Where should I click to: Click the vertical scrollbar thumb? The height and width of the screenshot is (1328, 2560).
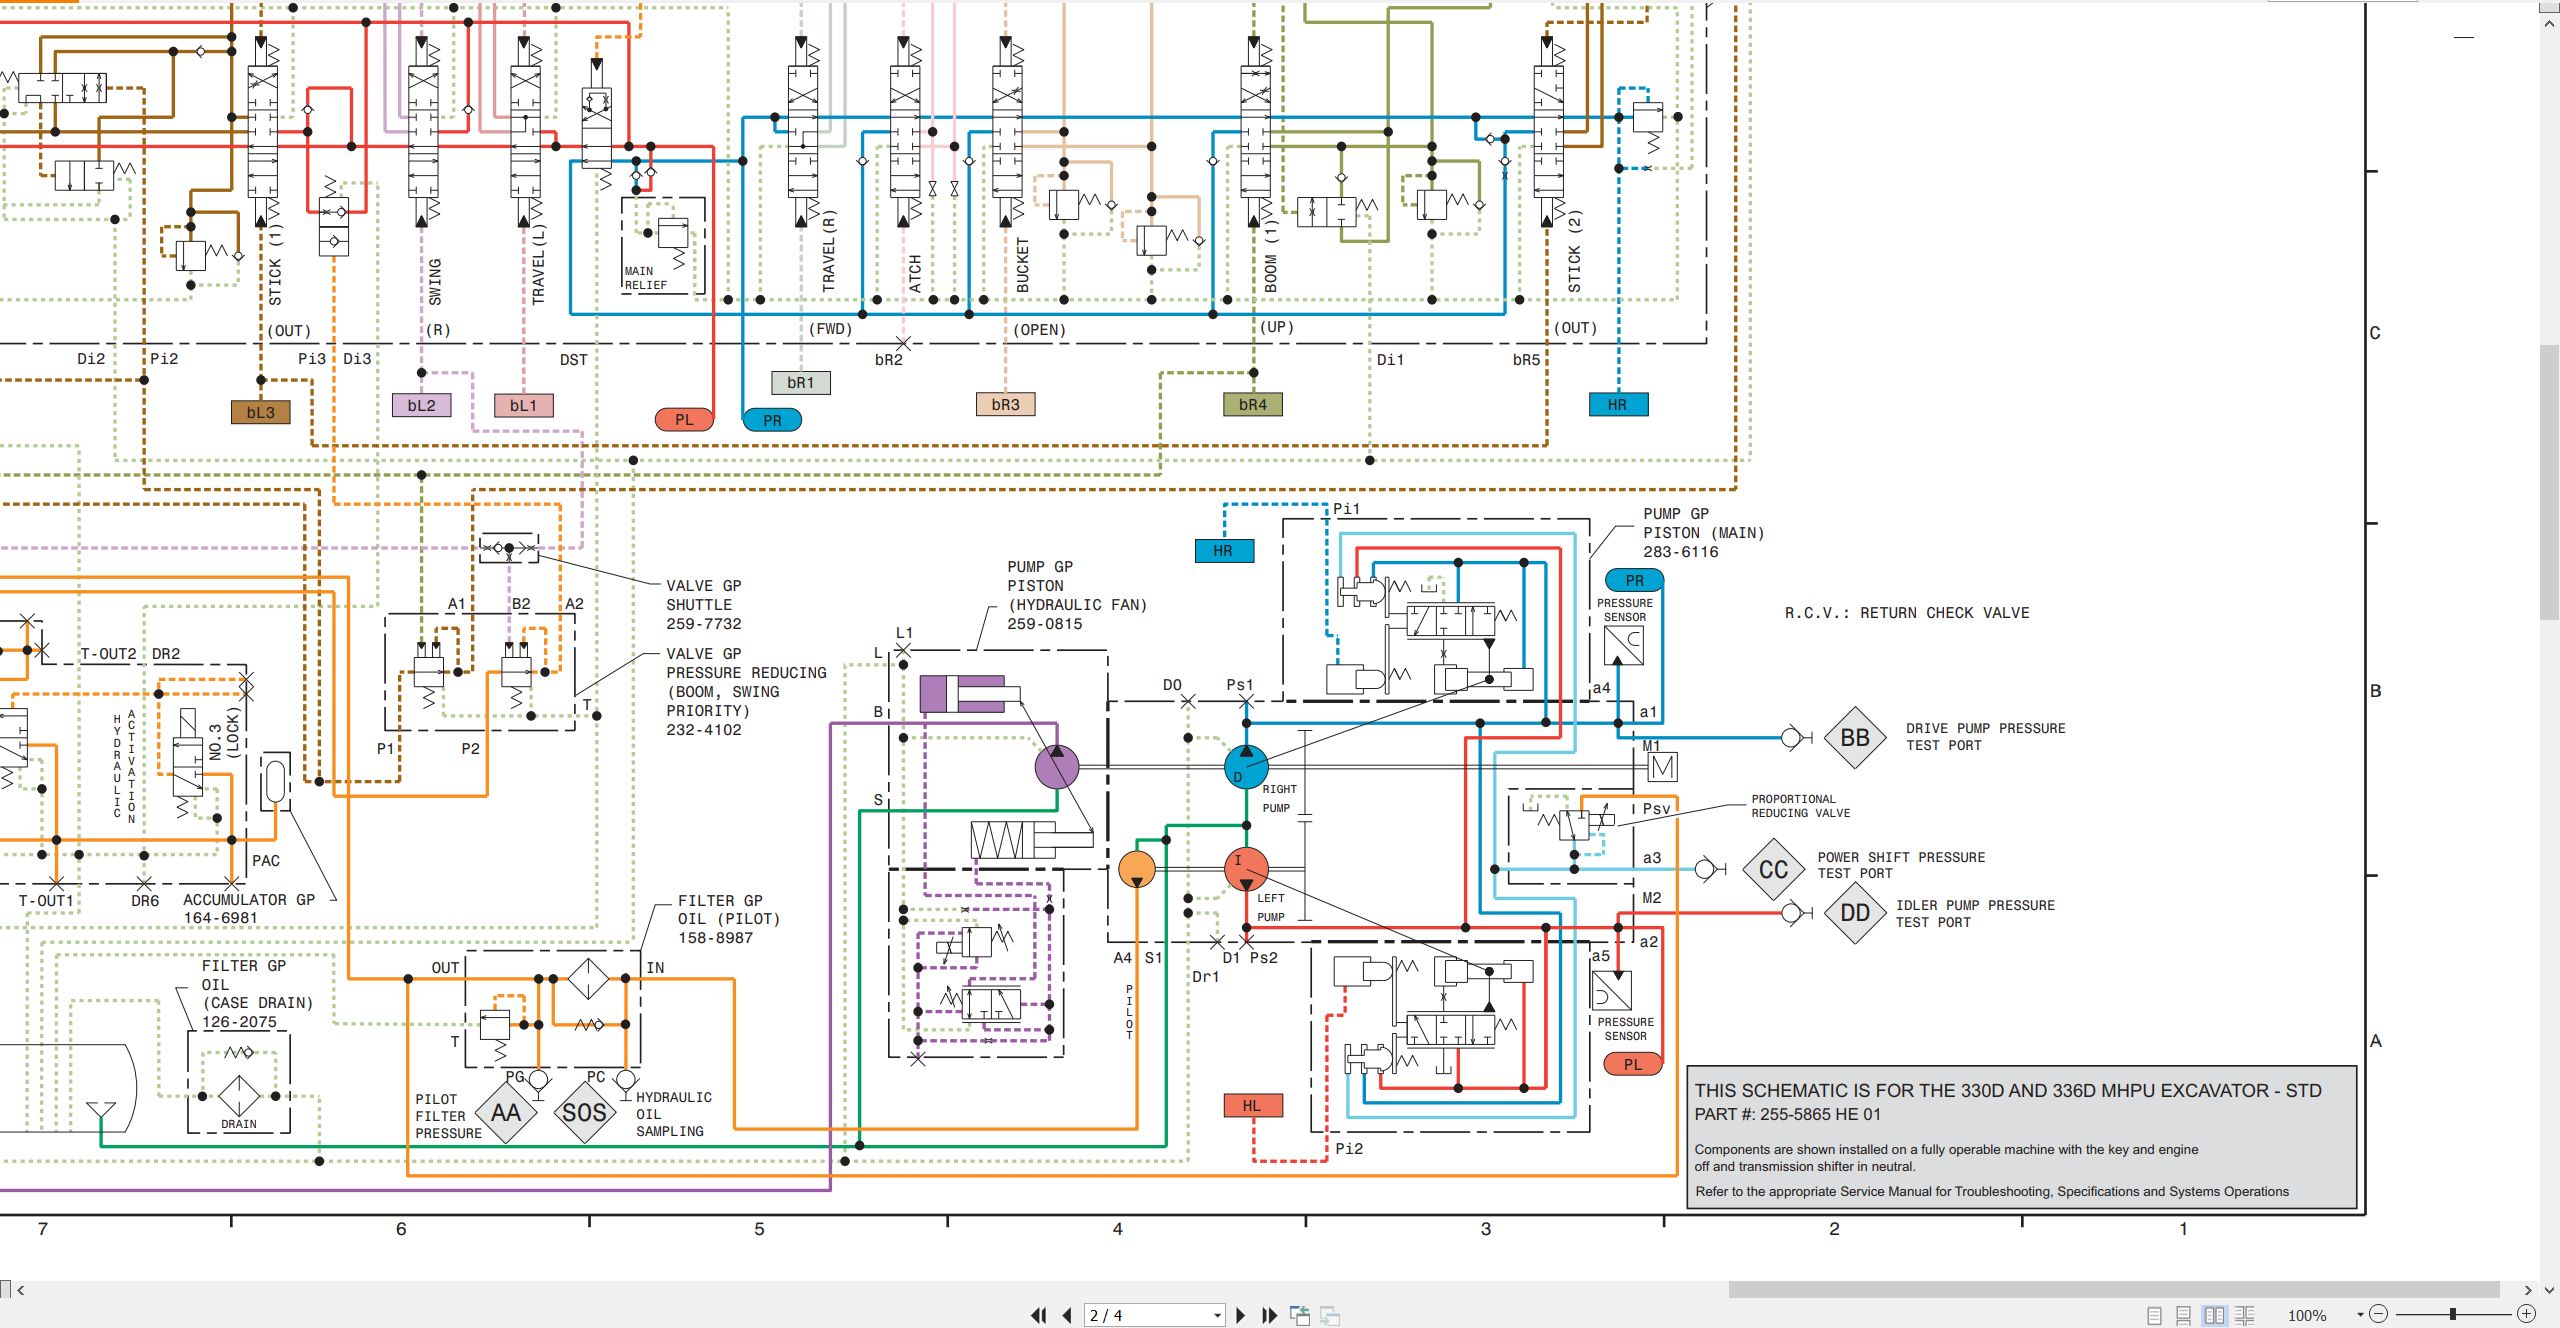tap(2550, 482)
